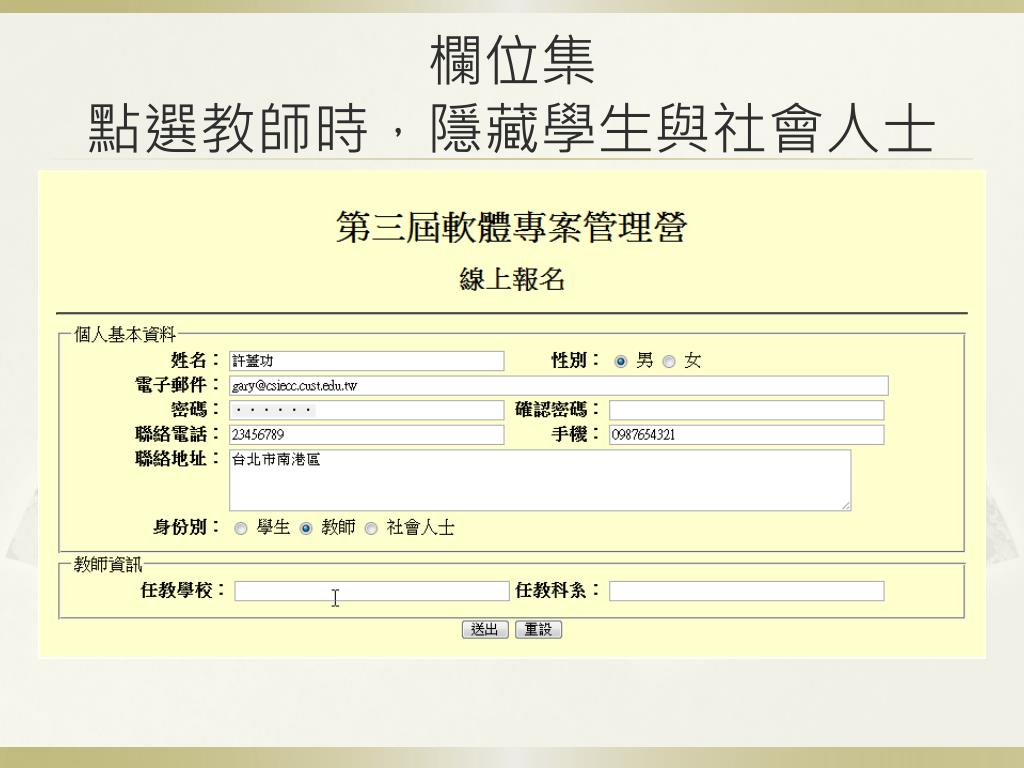Click the 線上報名 subheading text
The height and width of the screenshot is (768, 1024).
[512, 280]
